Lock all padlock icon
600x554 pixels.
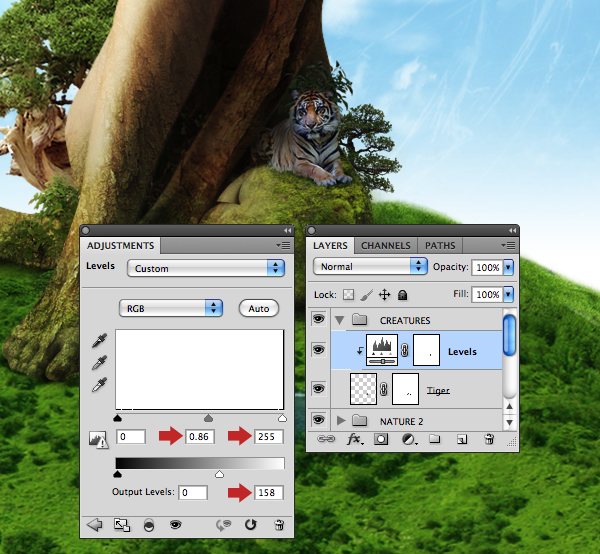point(402,295)
